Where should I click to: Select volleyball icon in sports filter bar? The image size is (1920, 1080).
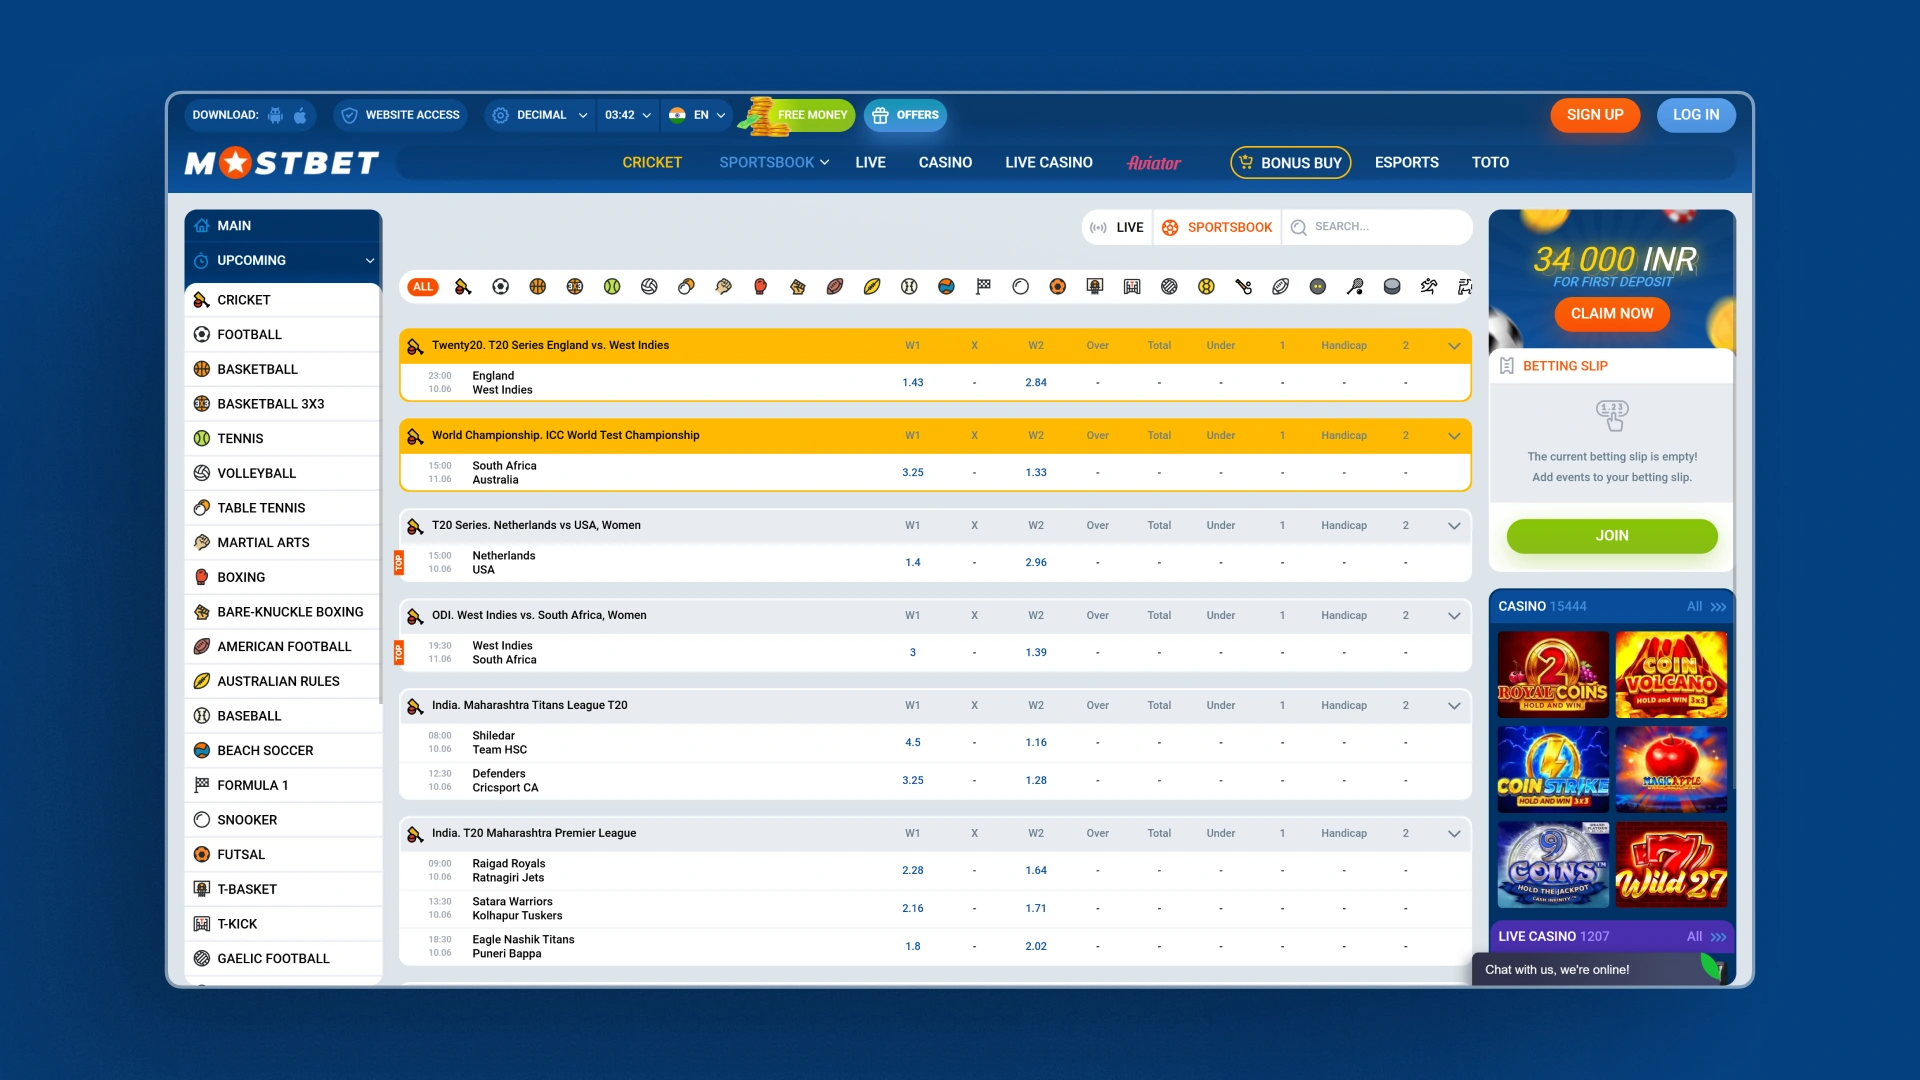pos(649,287)
